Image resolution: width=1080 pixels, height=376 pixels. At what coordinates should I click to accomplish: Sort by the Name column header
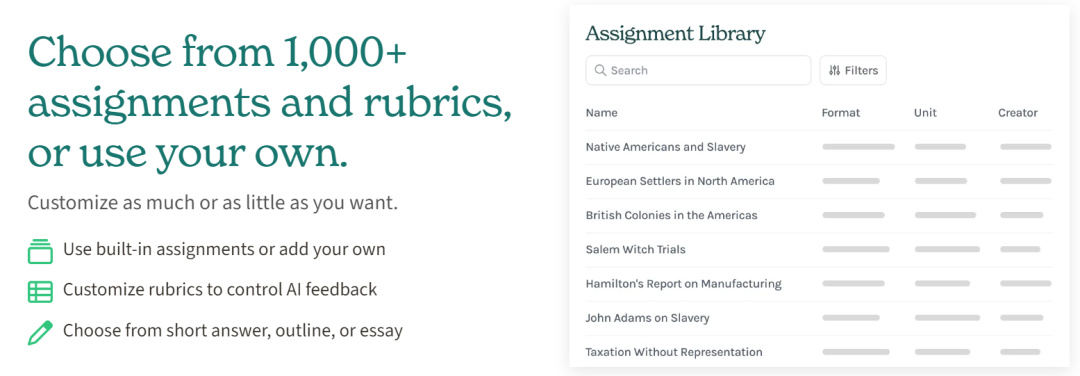pos(601,113)
